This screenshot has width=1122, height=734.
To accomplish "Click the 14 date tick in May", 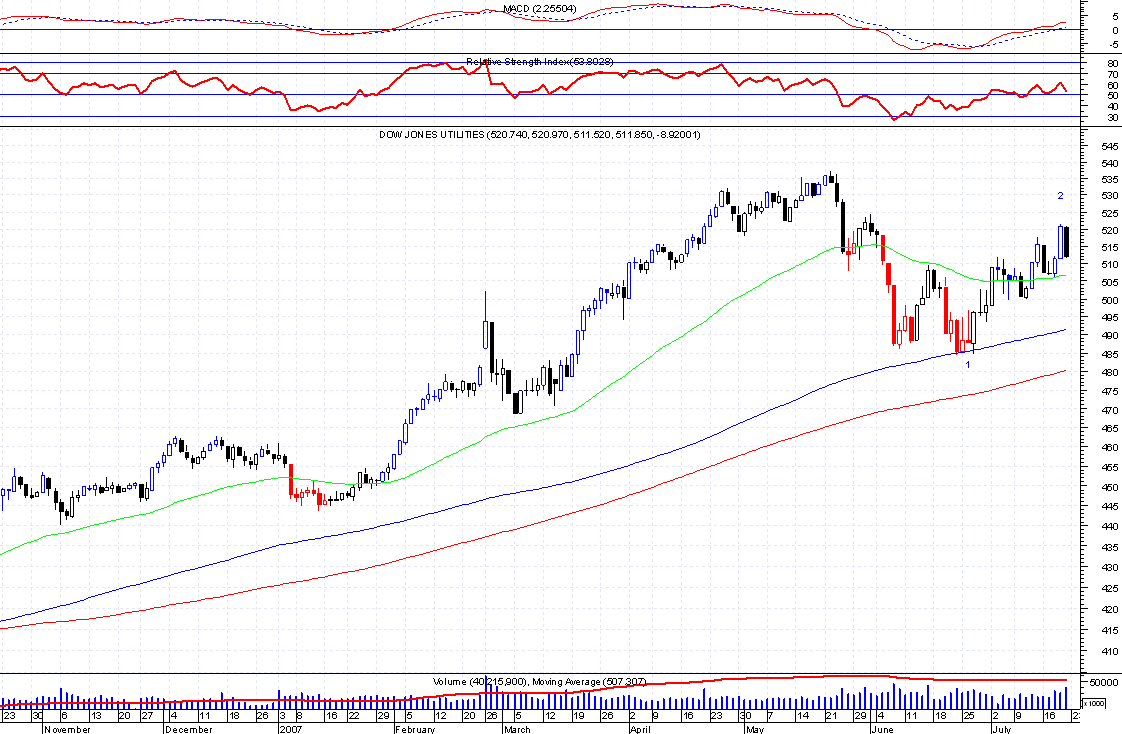I will [803, 715].
